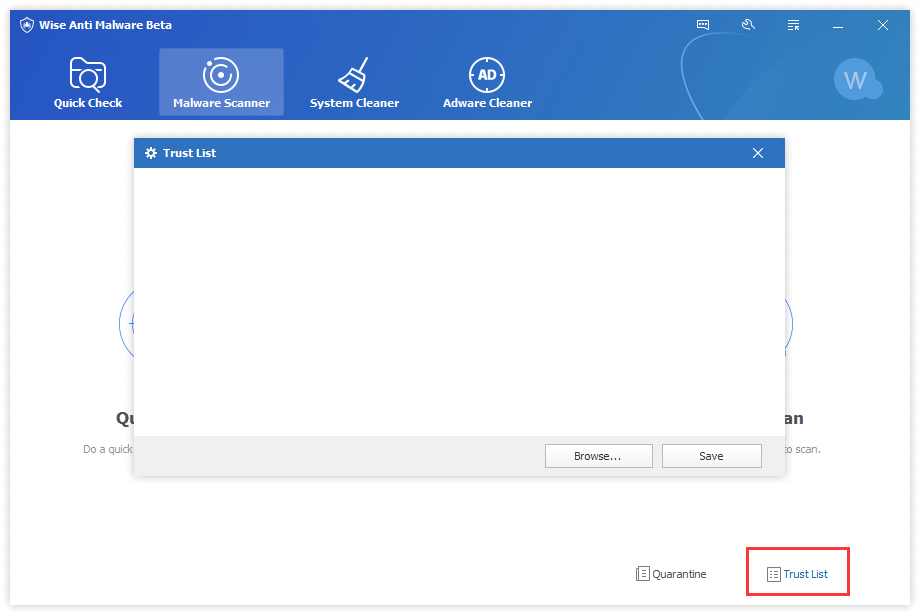The width and height of the screenshot is (920, 615).
Task: Close the Wise Anti Malware window
Action: [882, 25]
